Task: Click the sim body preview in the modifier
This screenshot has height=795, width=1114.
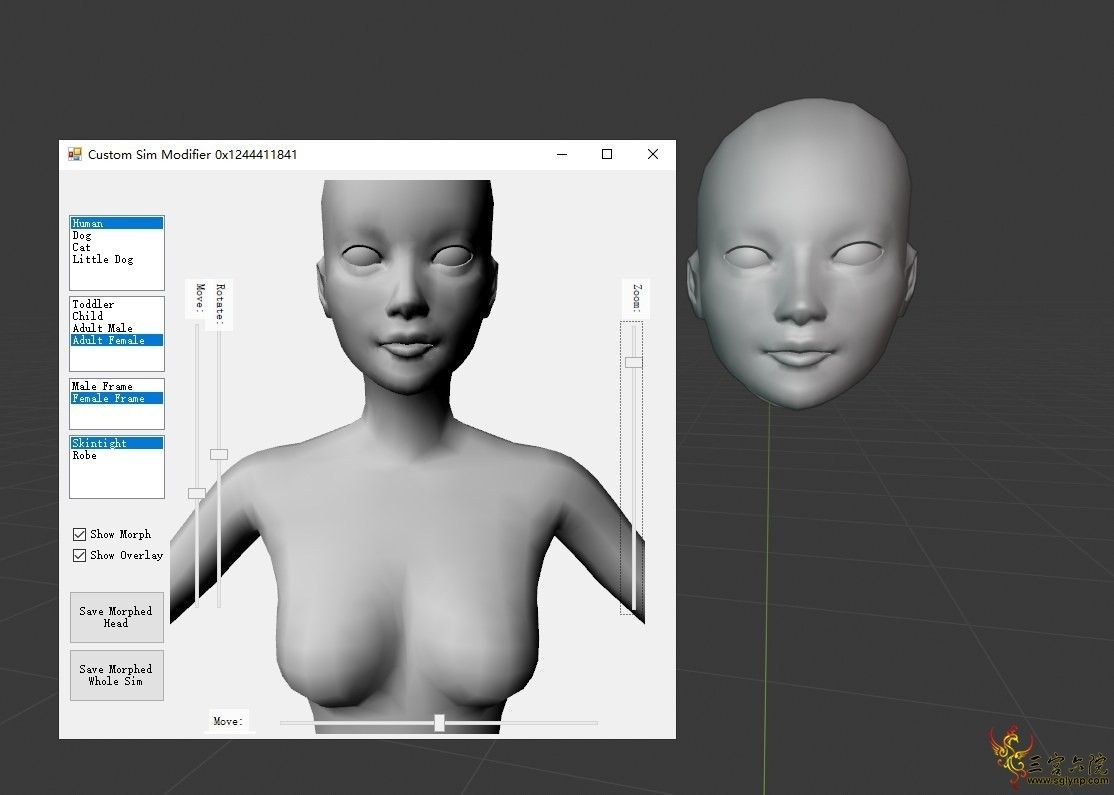Action: (407, 455)
